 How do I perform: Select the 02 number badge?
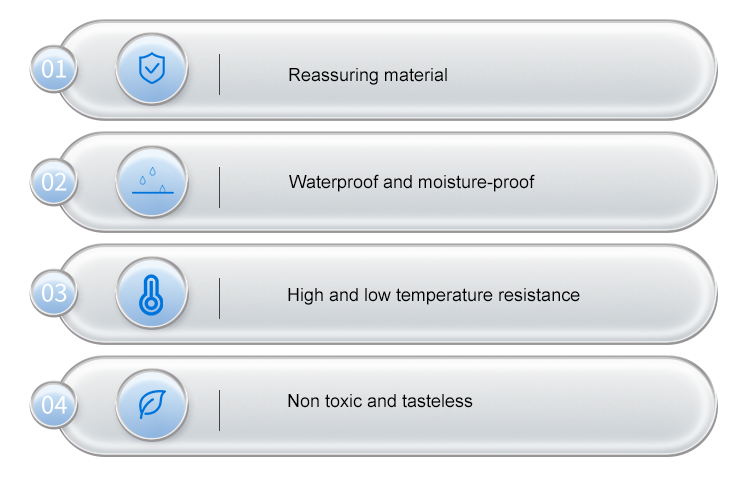point(53,182)
